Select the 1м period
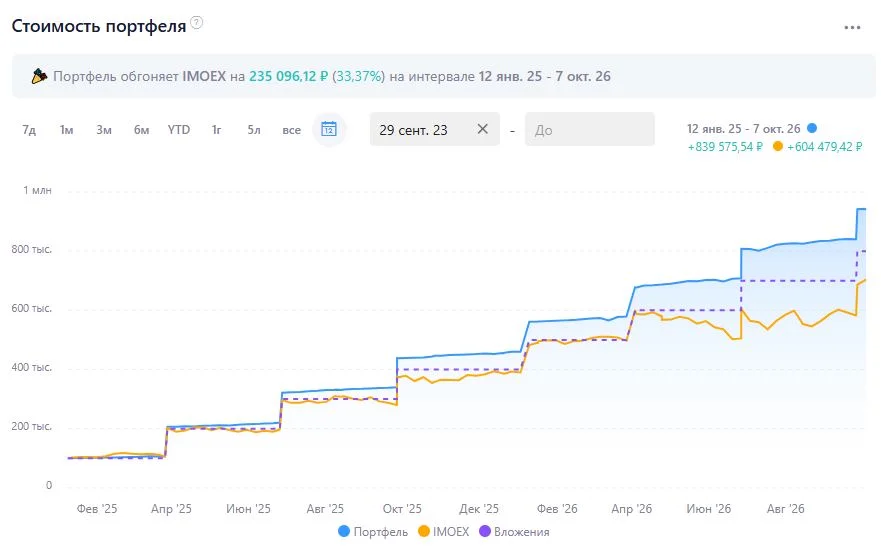Image resolution: width=881 pixels, height=554 pixels. tap(66, 130)
